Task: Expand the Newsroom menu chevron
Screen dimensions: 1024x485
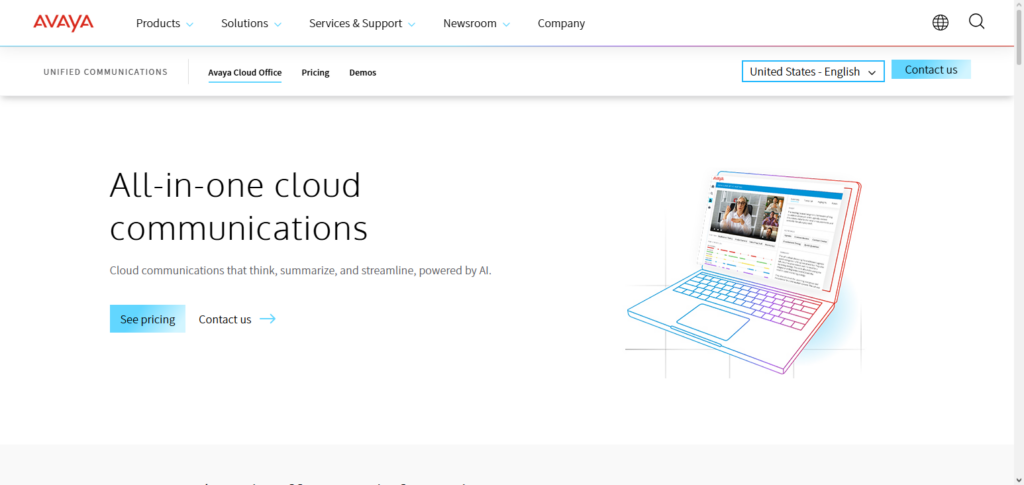Action: pyautogui.click(x=506, y=24)
